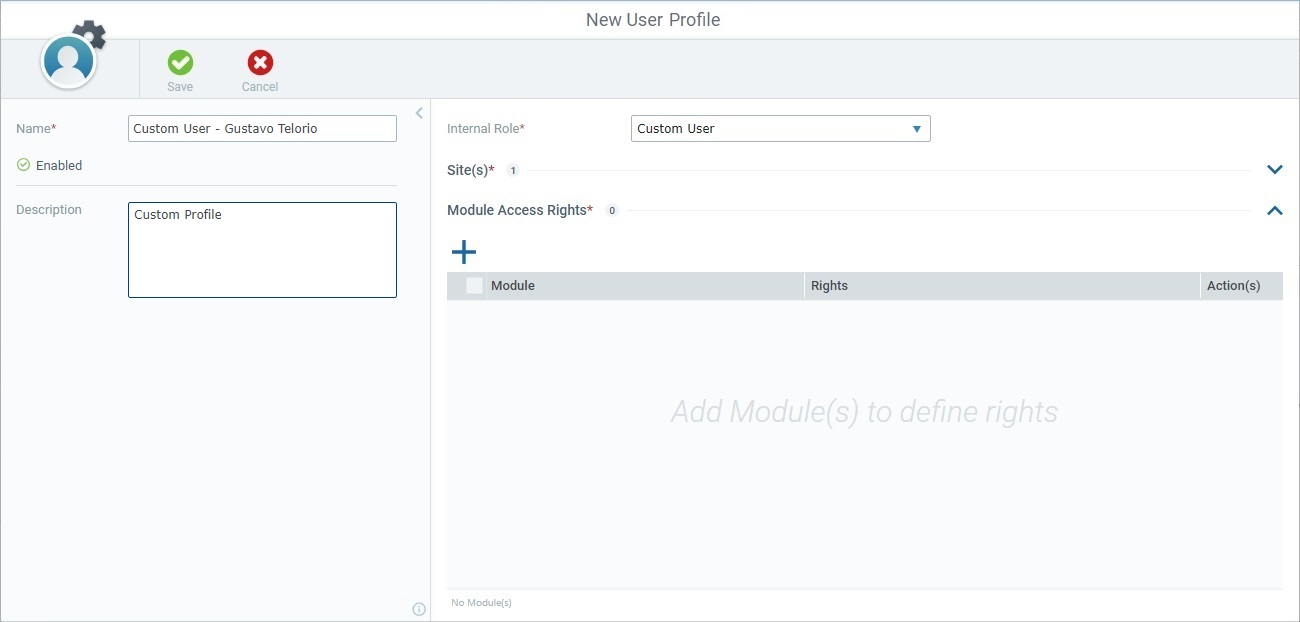Click the green Save checkmark icon
The height and width of the screenshot is (622, 1300).
(x=180, y=62)
